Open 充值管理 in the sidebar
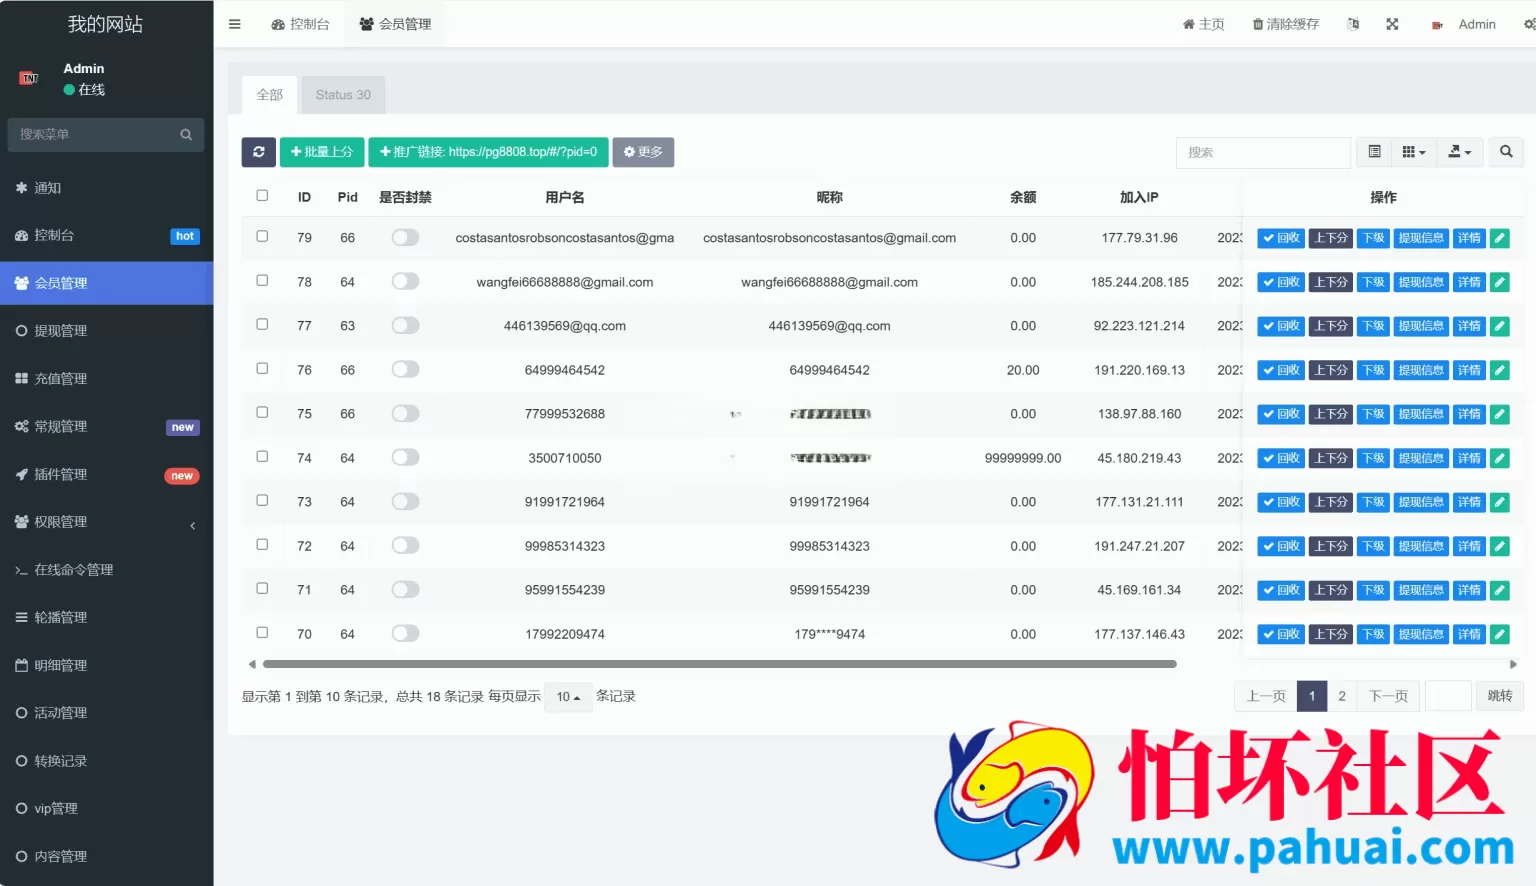 [x=106, y=379]
